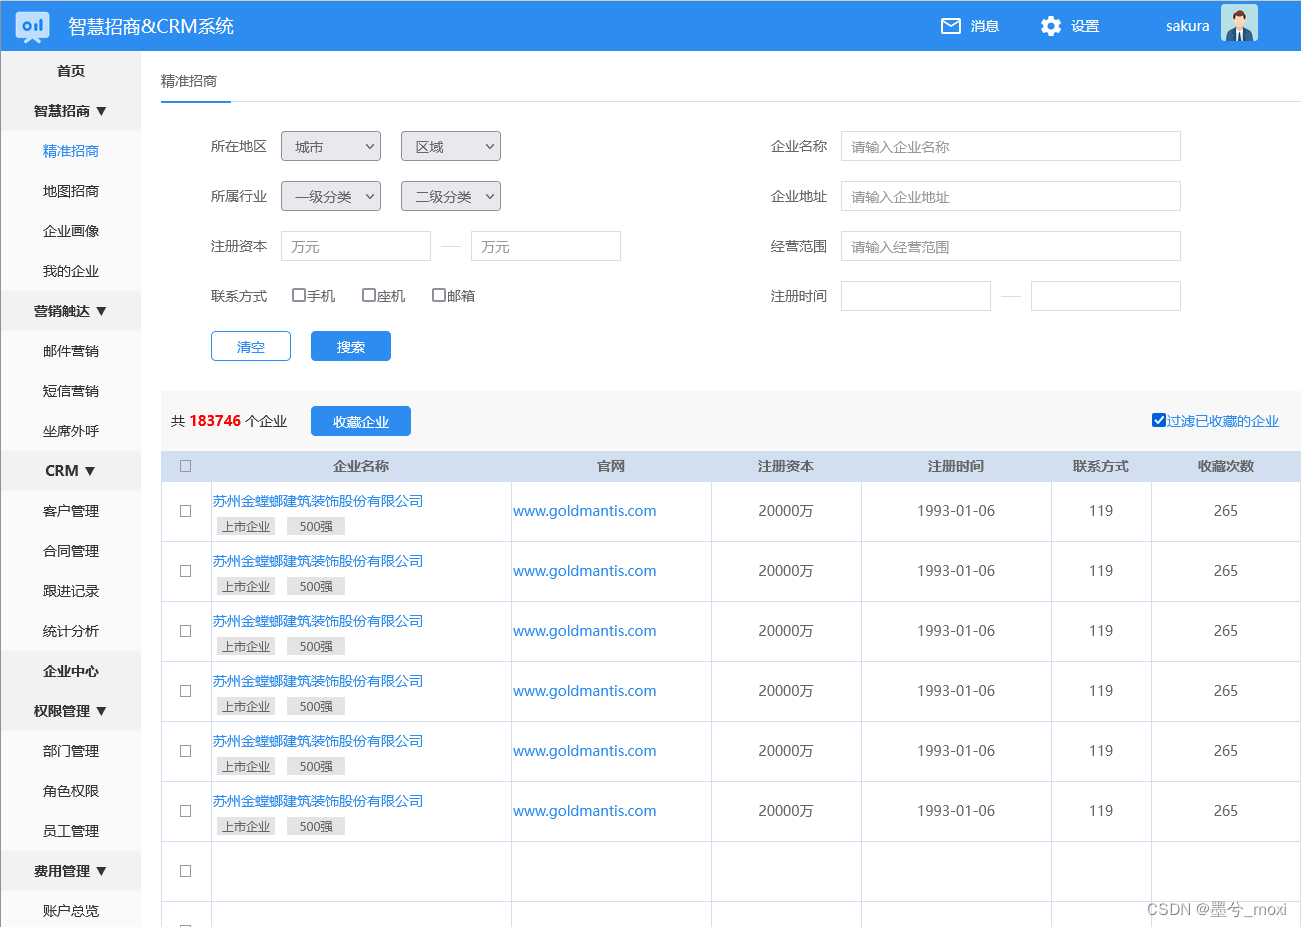
Task: Click the 注册时间 end date field
Action: [1106, 296]
